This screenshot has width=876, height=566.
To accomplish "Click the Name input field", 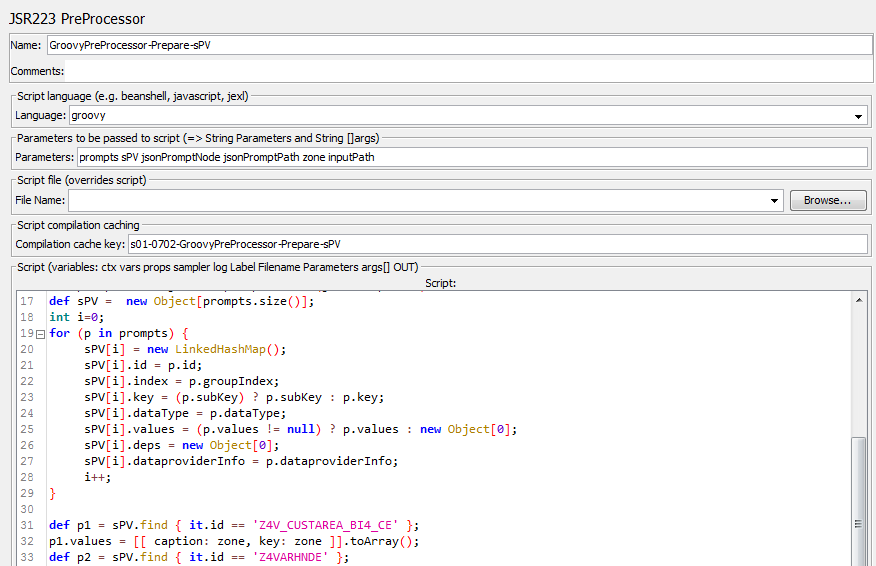I will [459, 45].
